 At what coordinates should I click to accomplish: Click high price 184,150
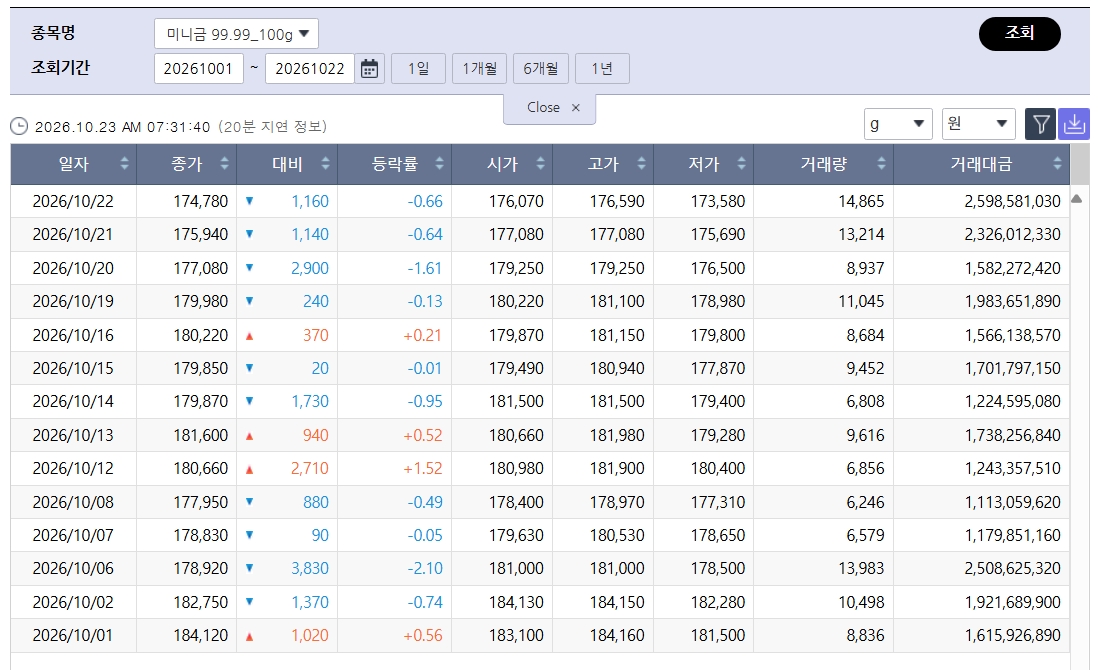pos(617,602)
